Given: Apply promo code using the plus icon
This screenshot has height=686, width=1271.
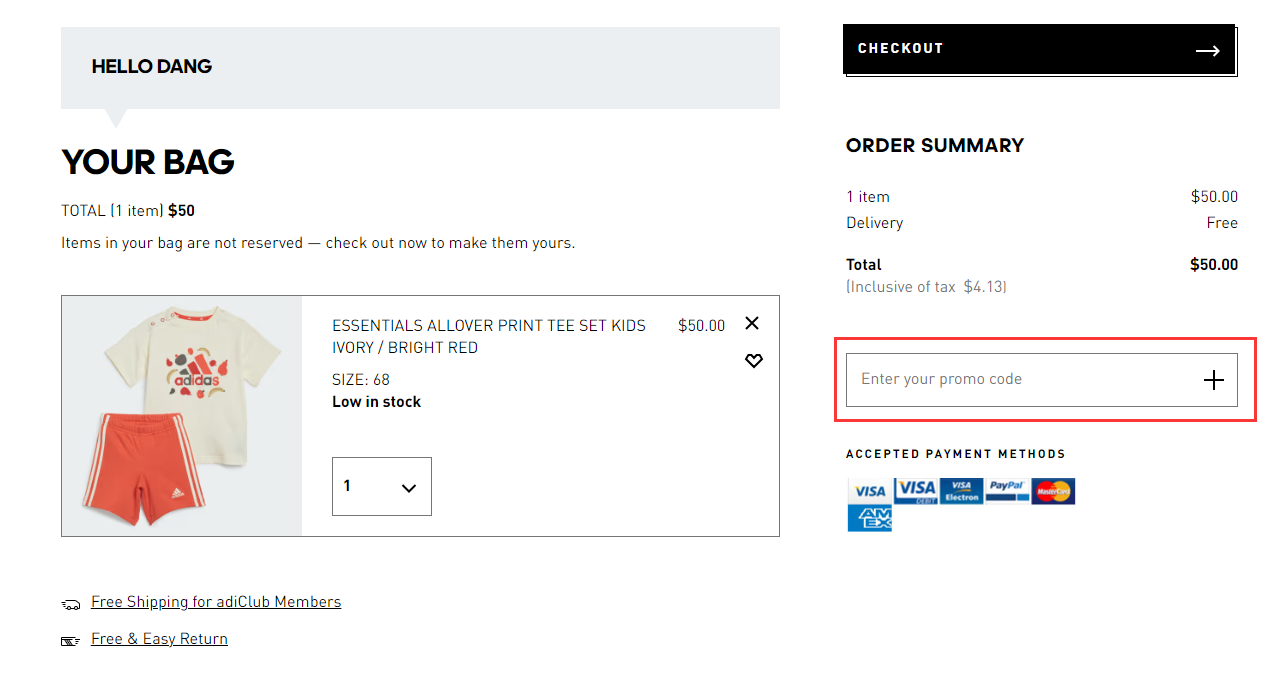Looking at the screenshot, I should pyautogui.click(x=1213, y=380).
